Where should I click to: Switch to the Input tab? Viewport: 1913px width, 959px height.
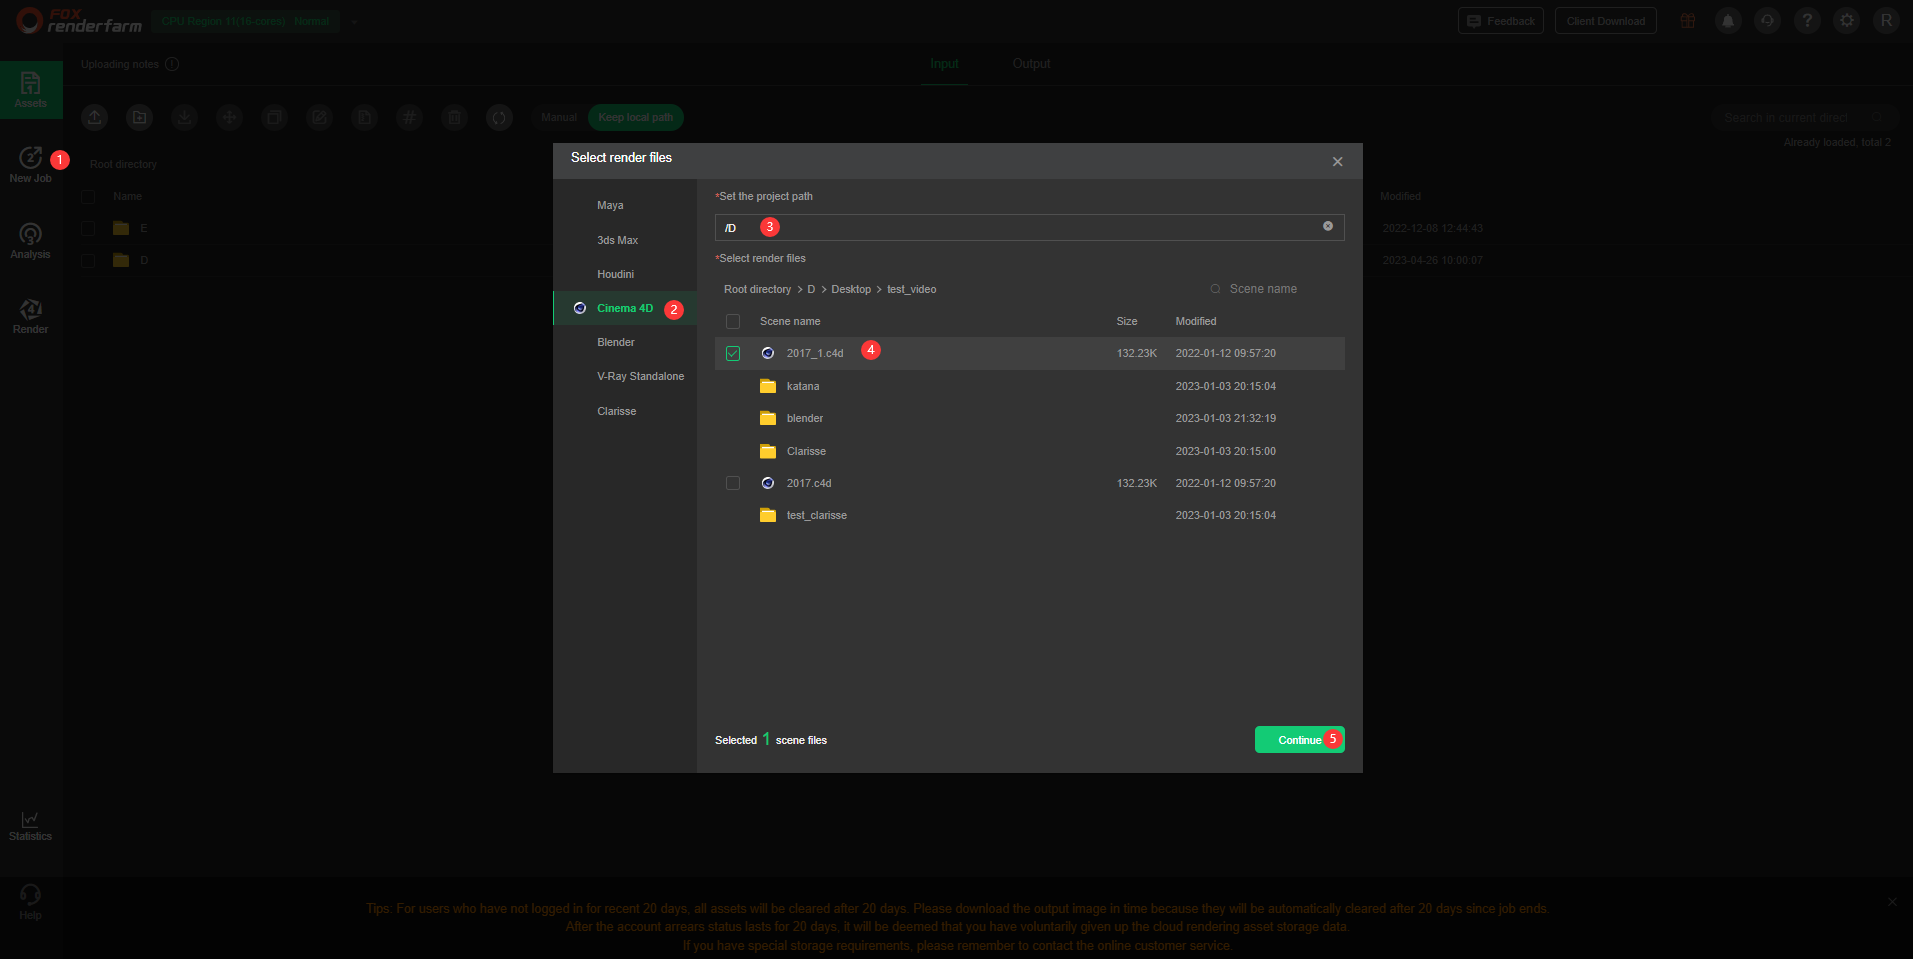[x=944, y=64]
